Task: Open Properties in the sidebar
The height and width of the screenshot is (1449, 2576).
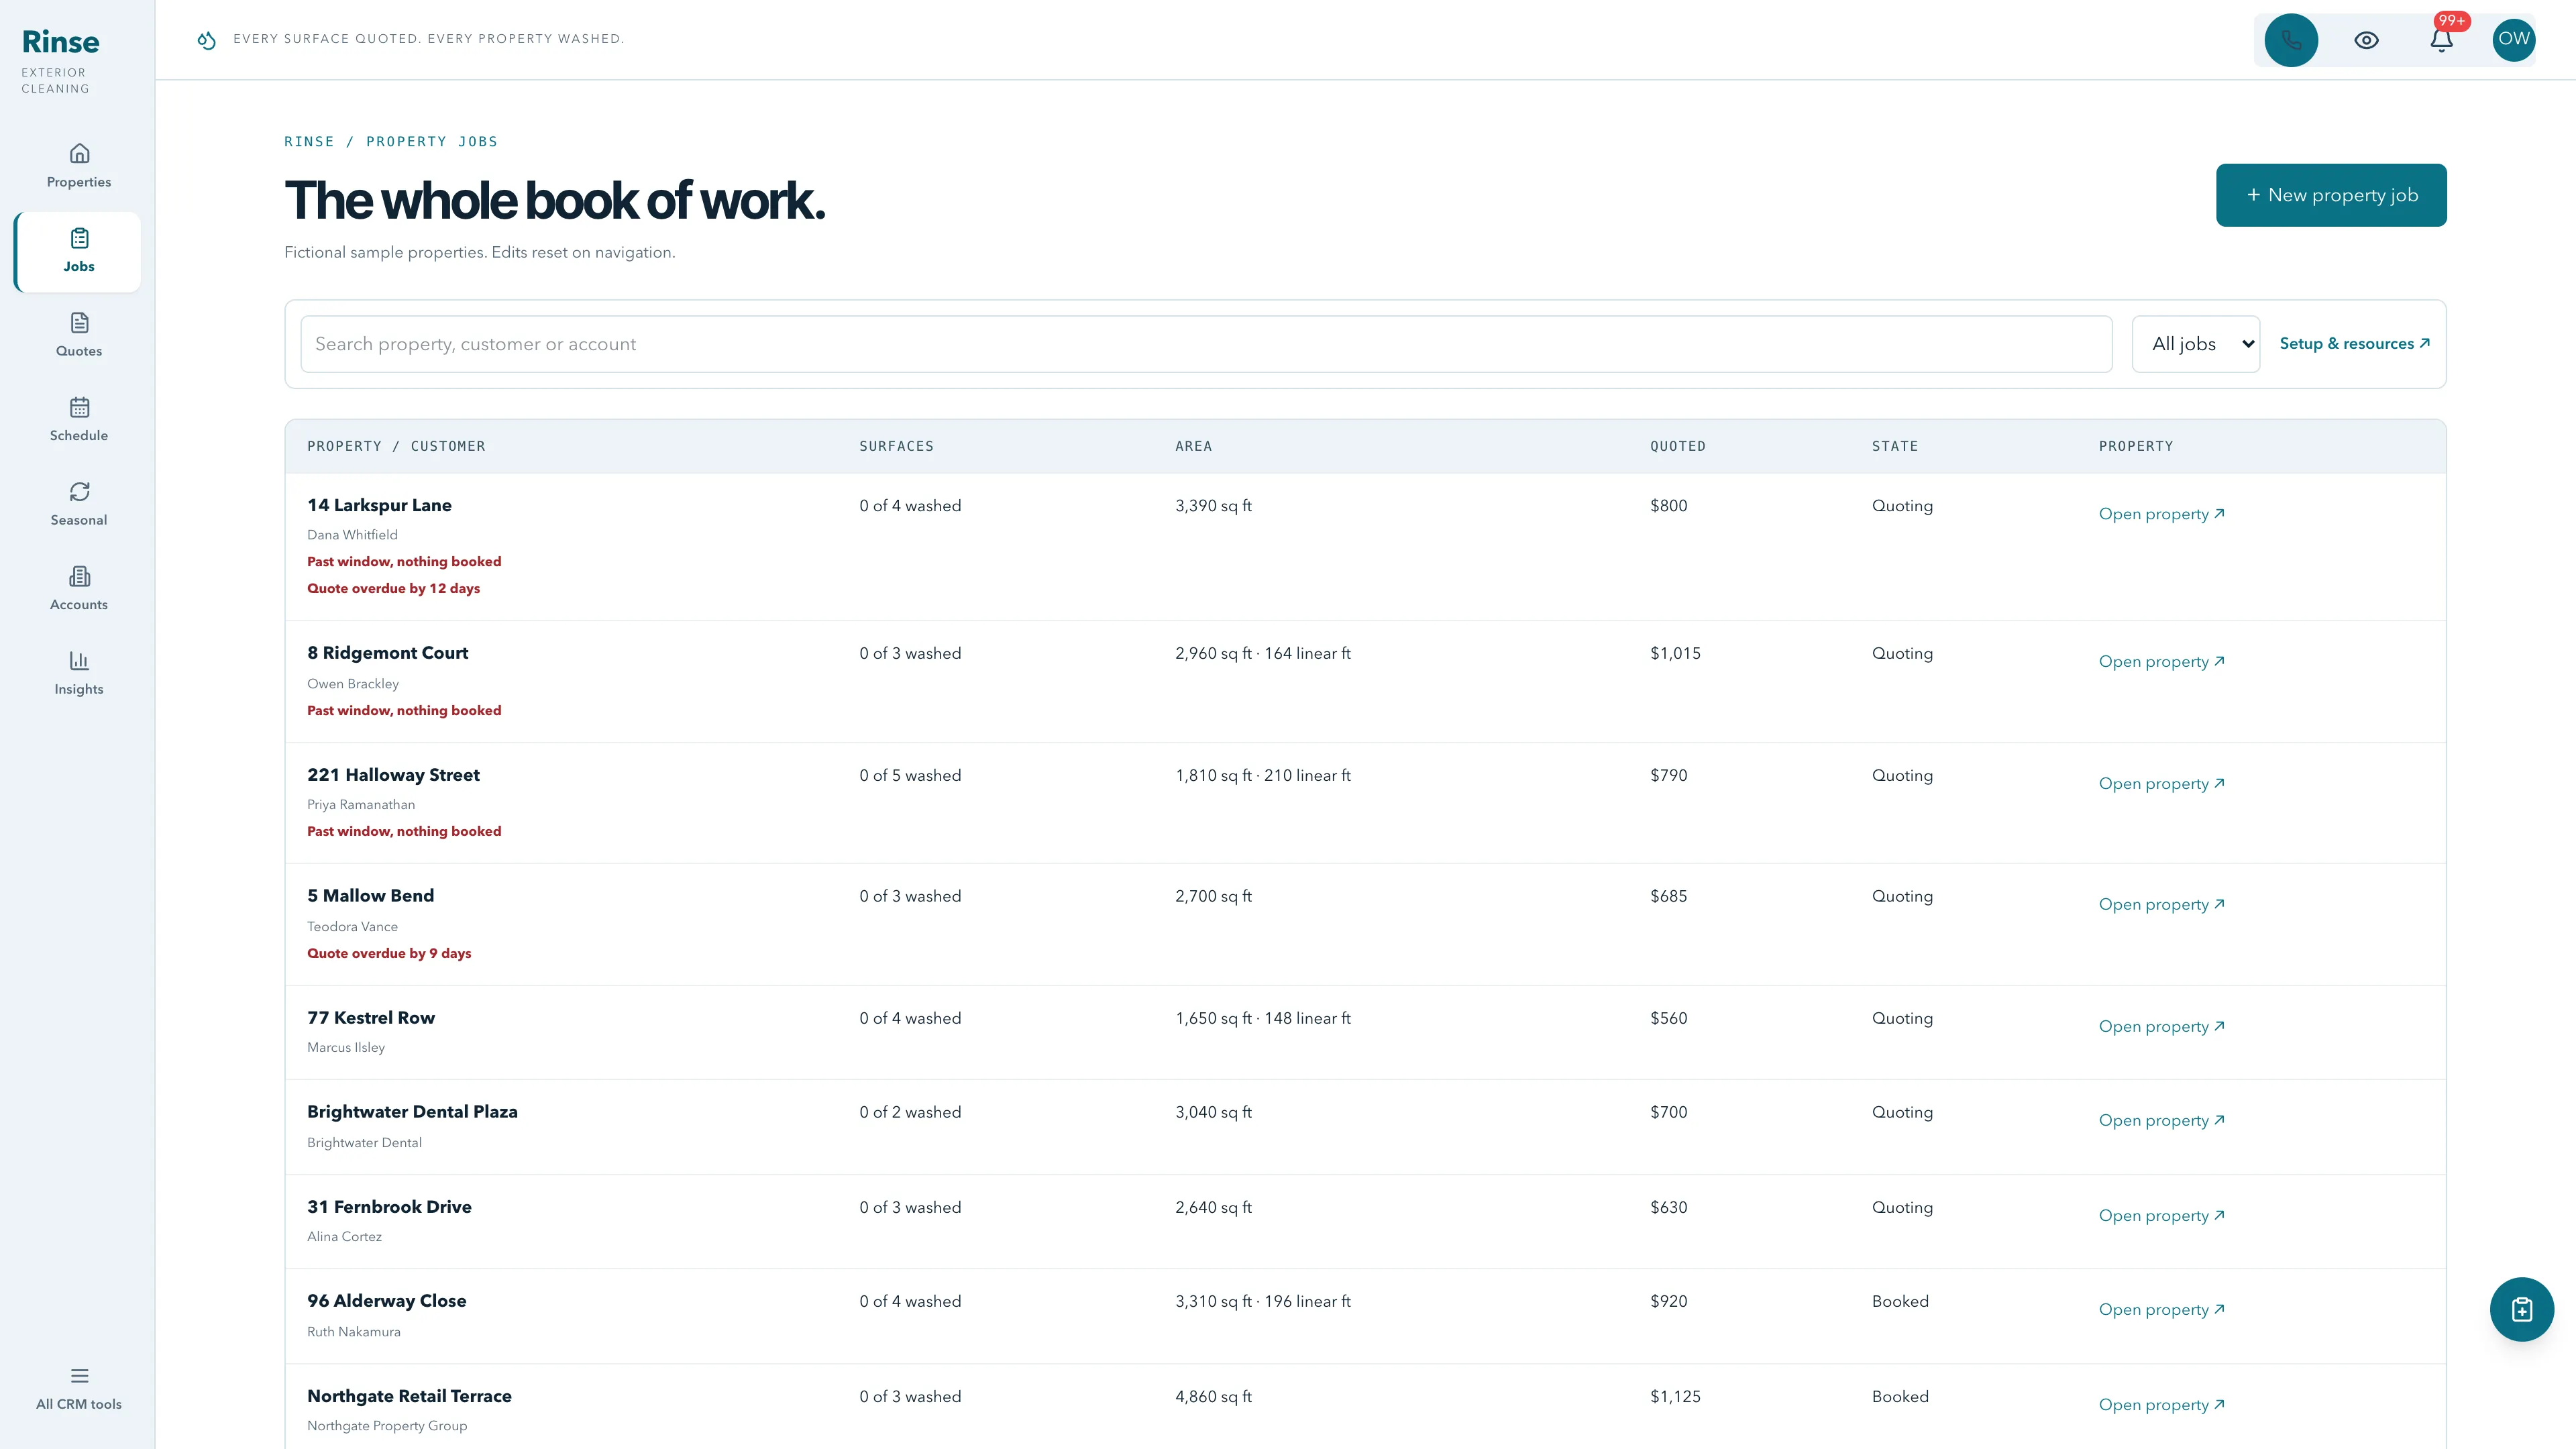Action: click(79, 166)
